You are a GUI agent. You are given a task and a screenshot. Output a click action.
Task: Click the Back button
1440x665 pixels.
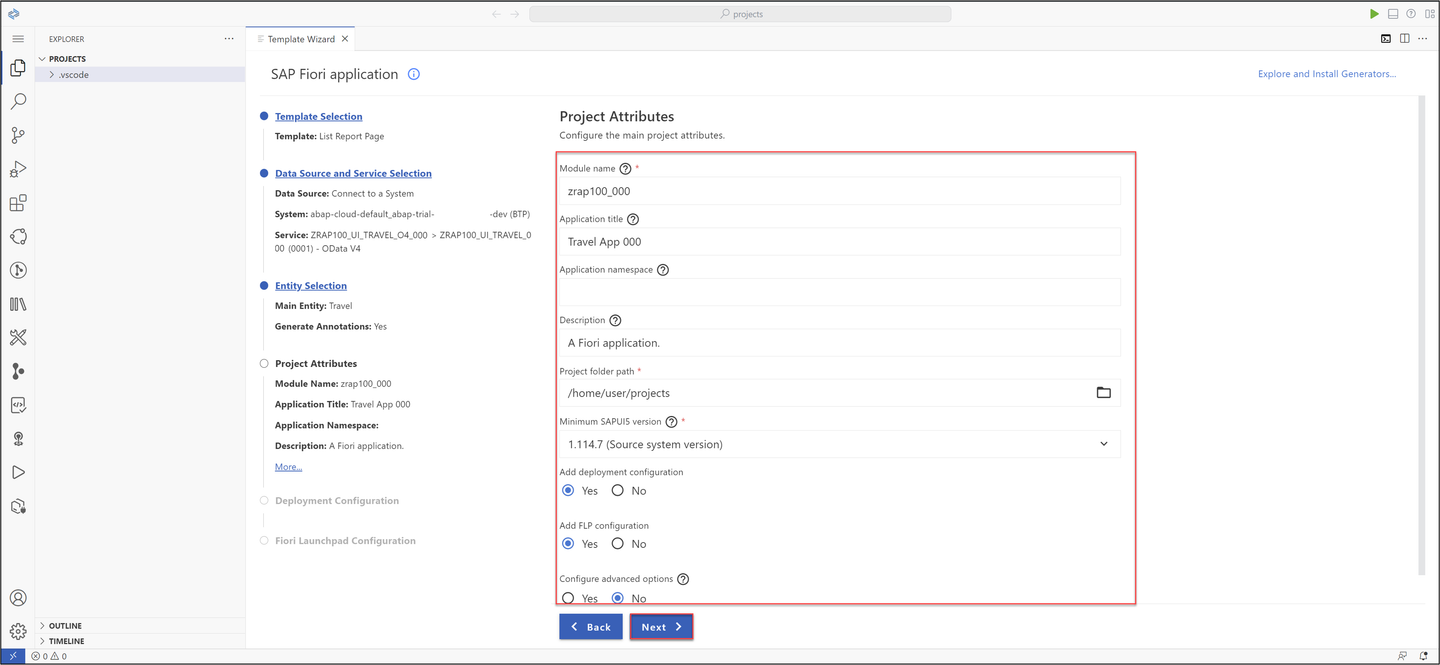pyautogui.click(x=590, y=627)
